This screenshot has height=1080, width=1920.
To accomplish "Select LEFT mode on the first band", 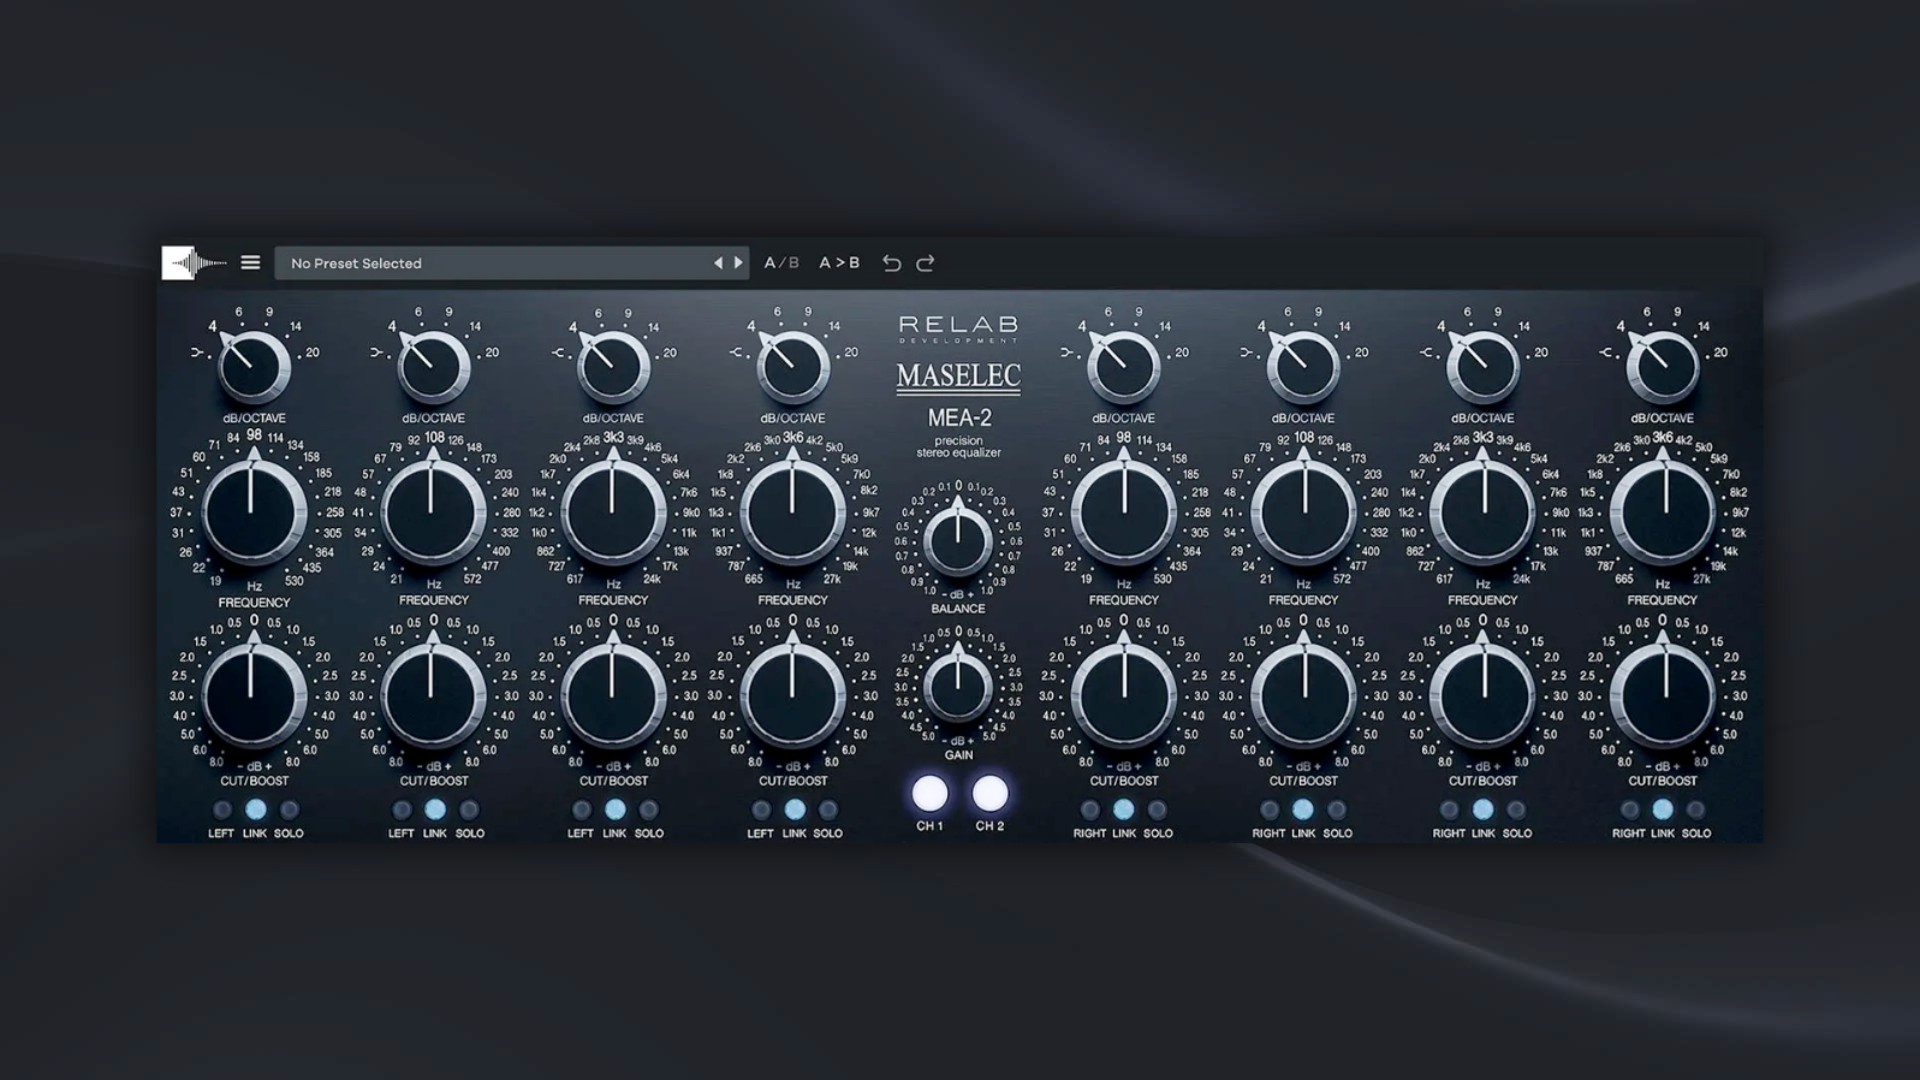I will [x=224, y=811].
